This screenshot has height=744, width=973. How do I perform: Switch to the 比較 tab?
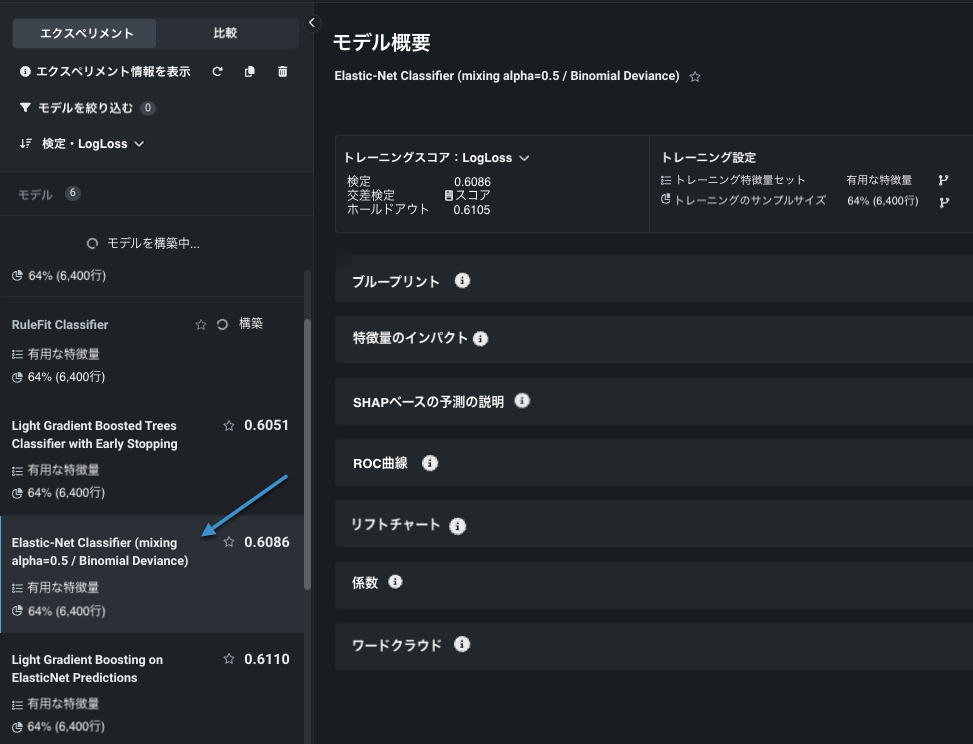[x=225, y=33]
